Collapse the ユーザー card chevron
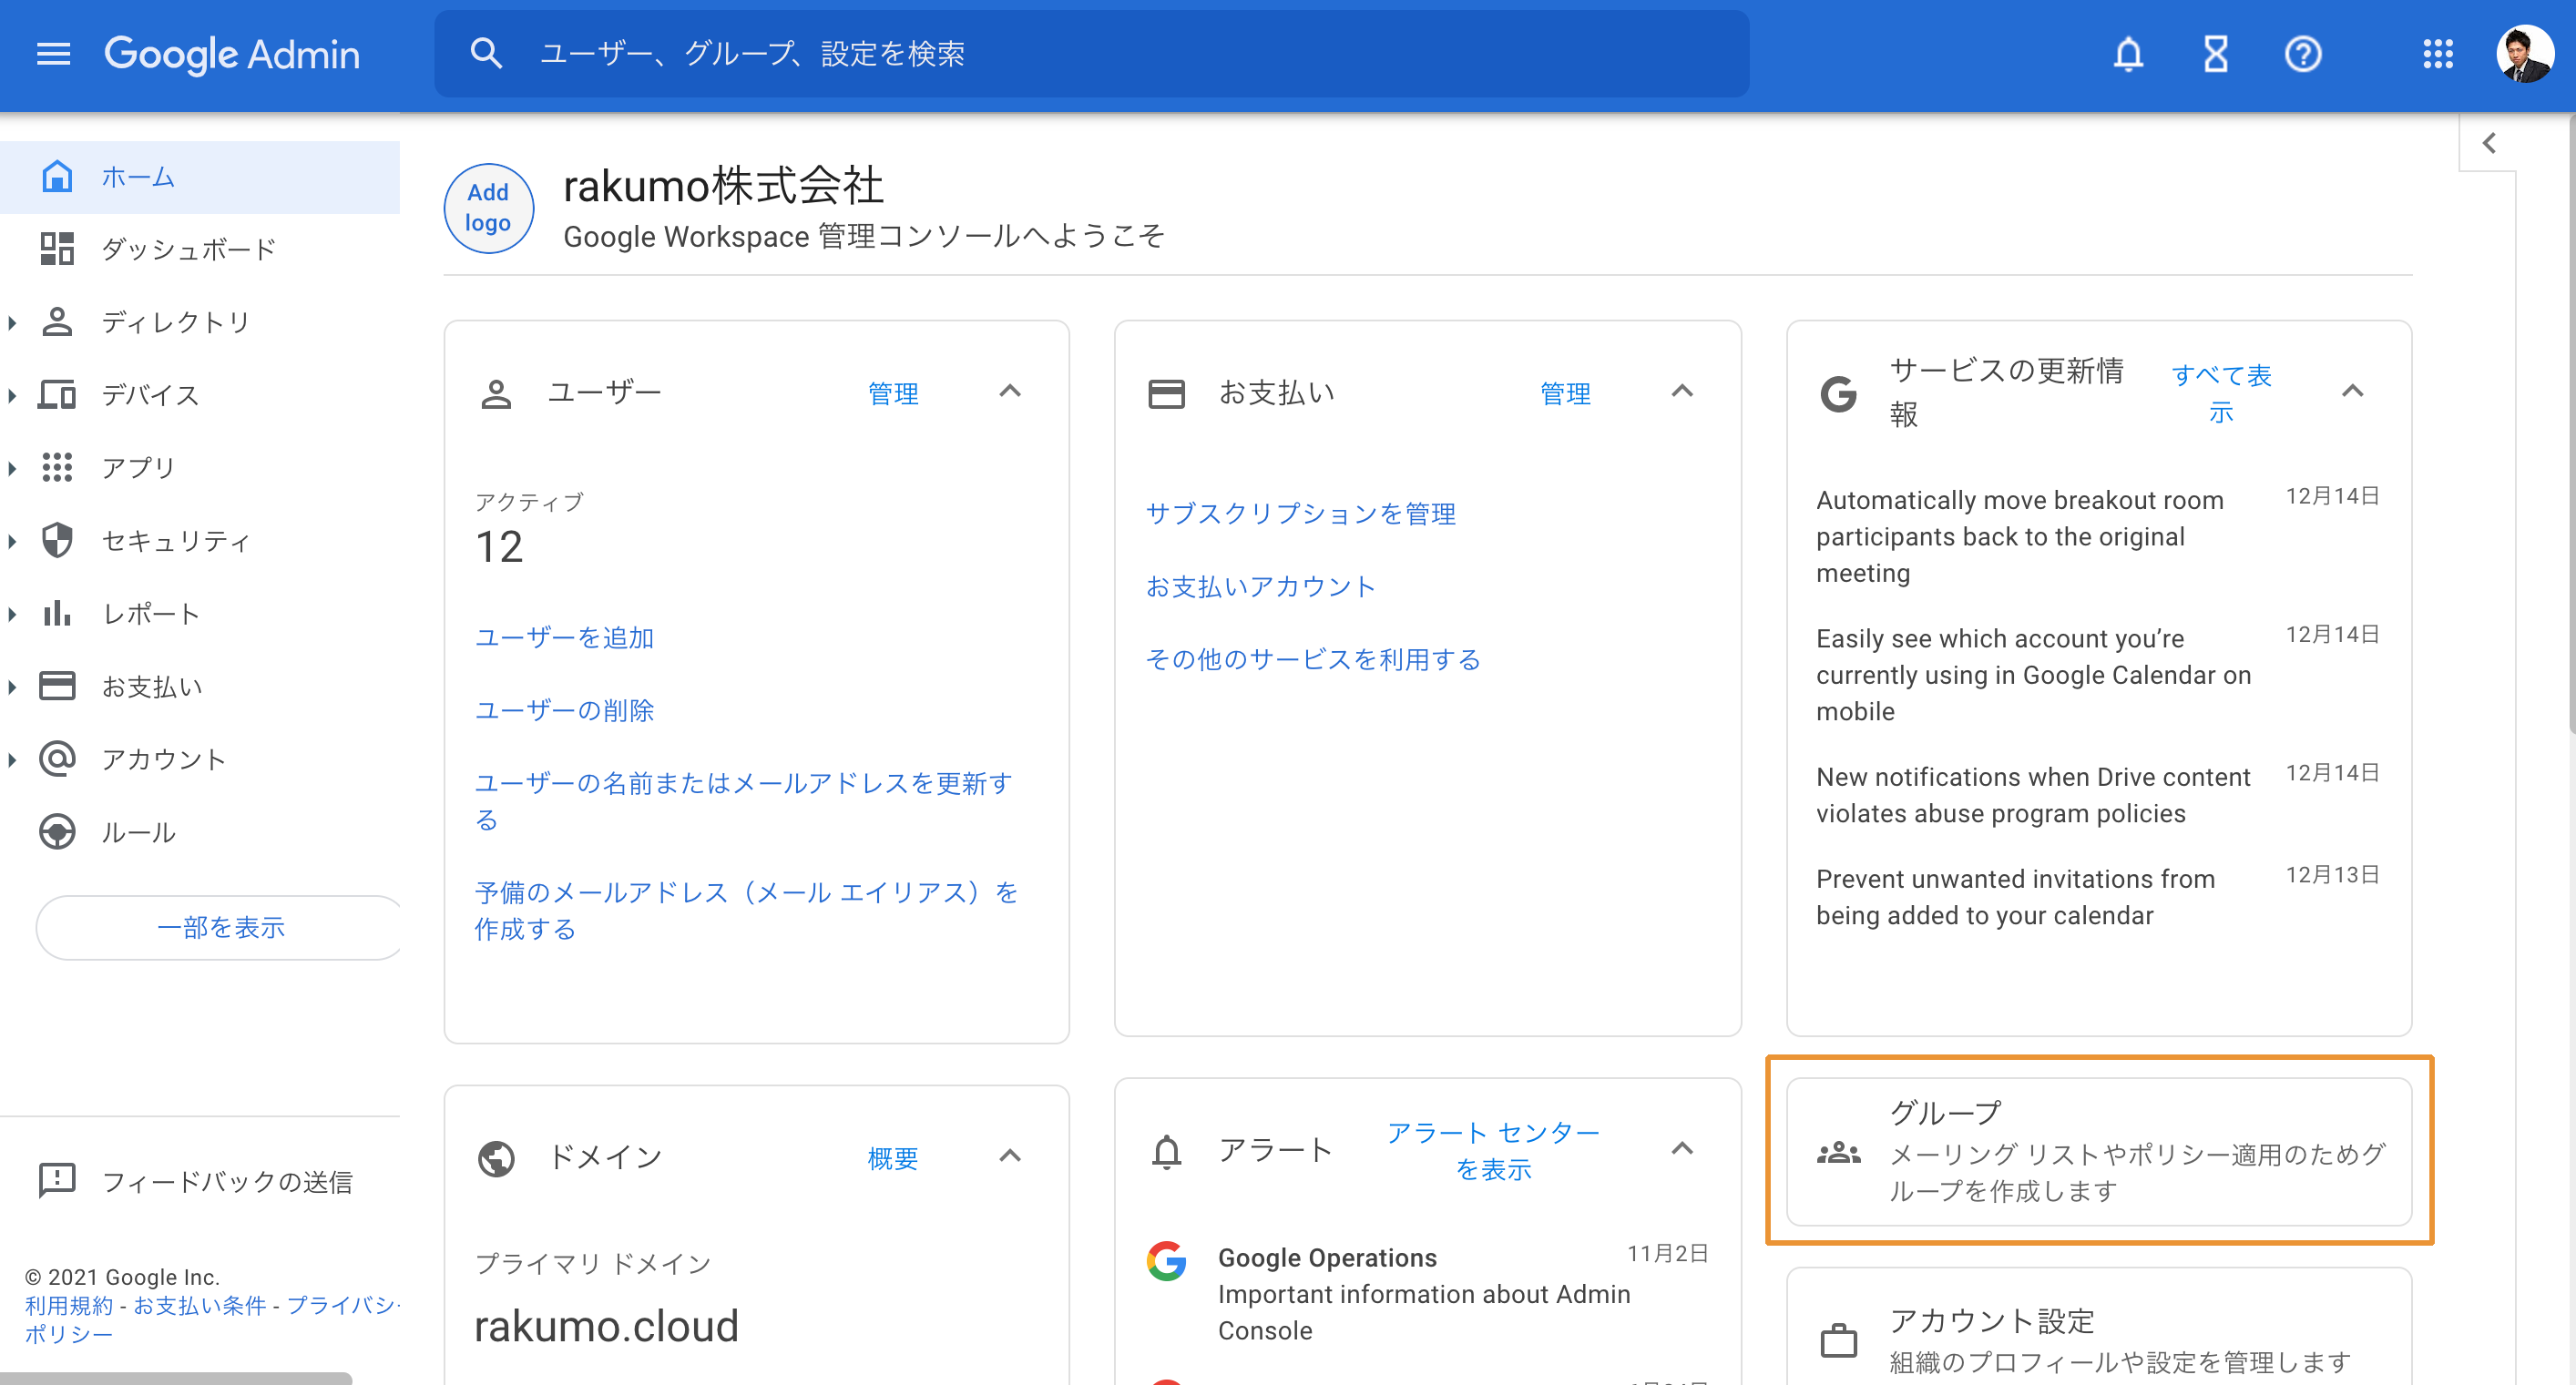The image size is (2576, 1385). (1010, 391)
